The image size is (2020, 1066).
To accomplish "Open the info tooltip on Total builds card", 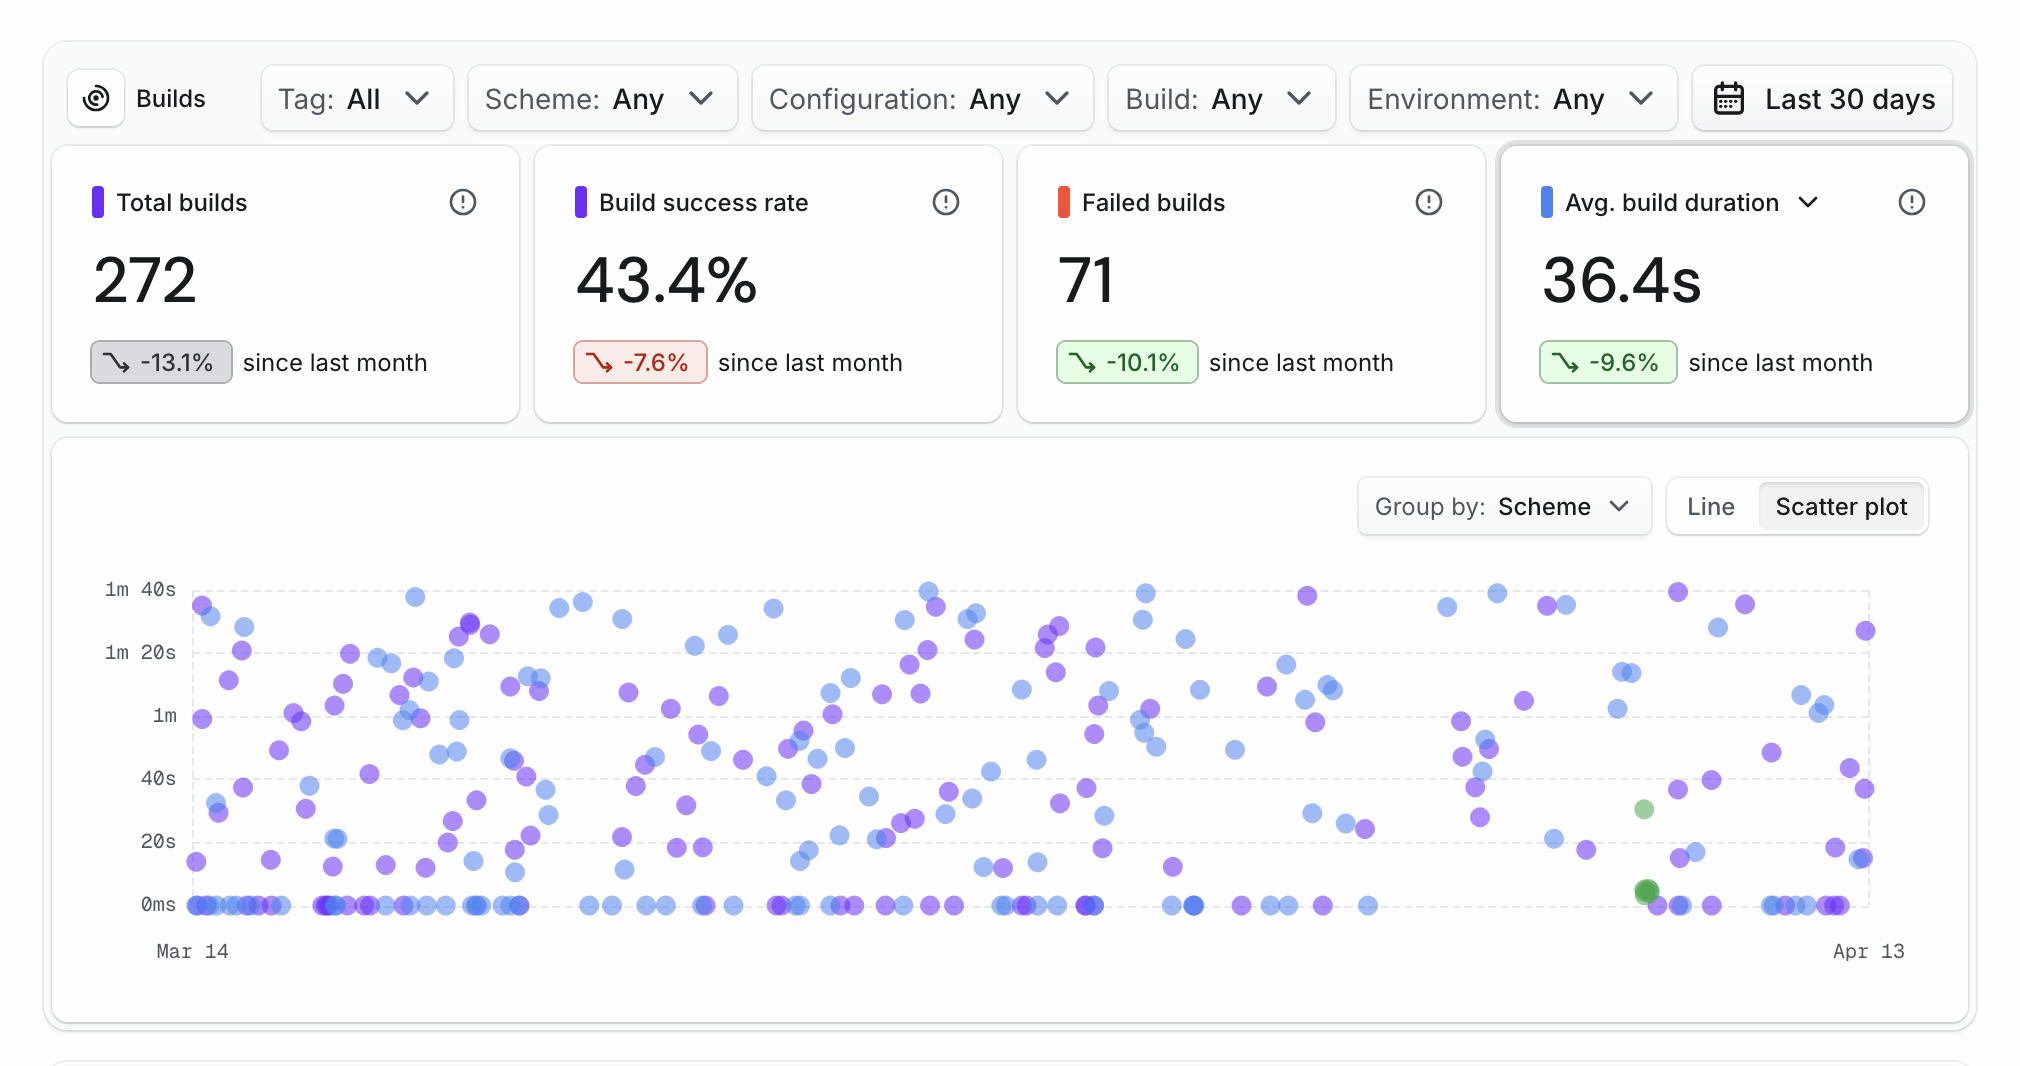I will (463, 202).
